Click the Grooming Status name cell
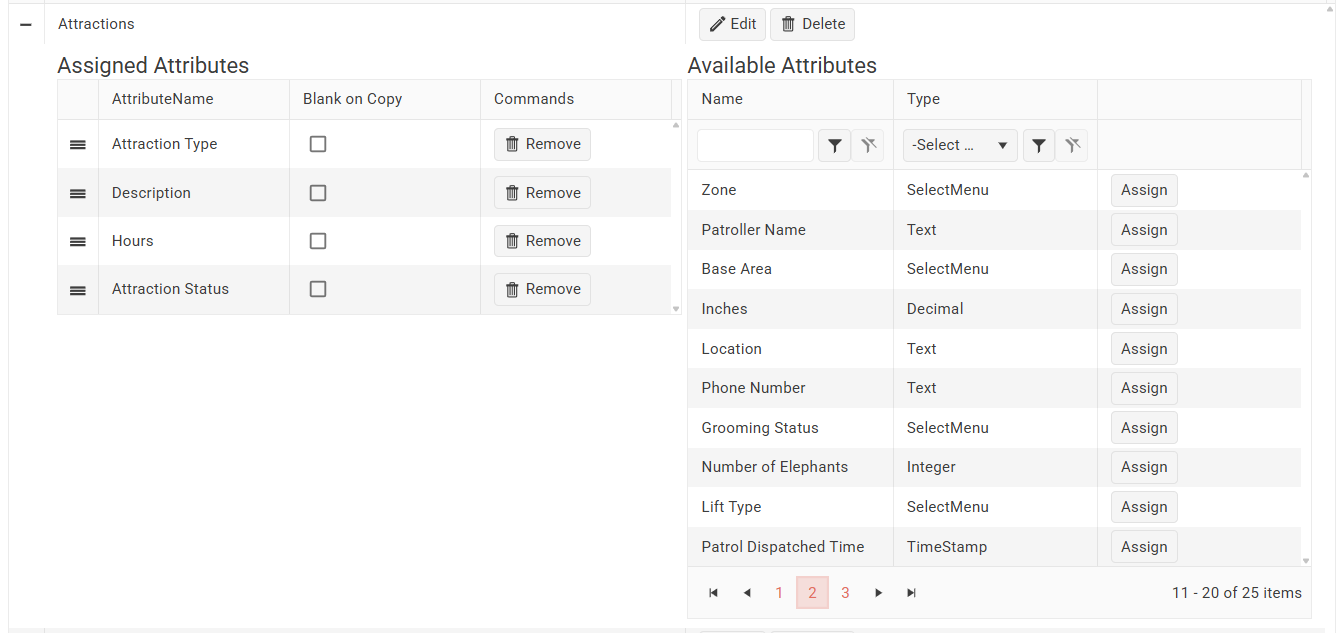The width and height of the screenshot is (1339, 633). [x=790, y=428]
